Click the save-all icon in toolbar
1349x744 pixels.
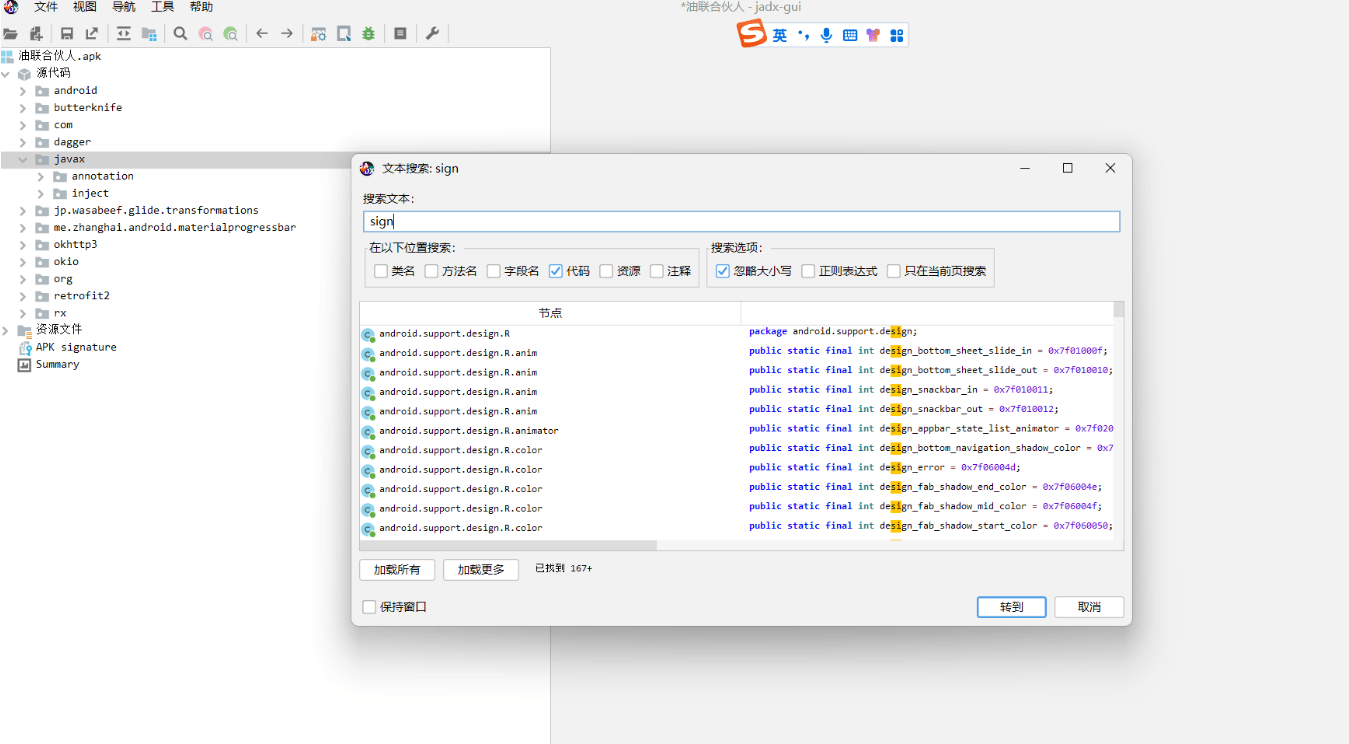tap(67, 33)
